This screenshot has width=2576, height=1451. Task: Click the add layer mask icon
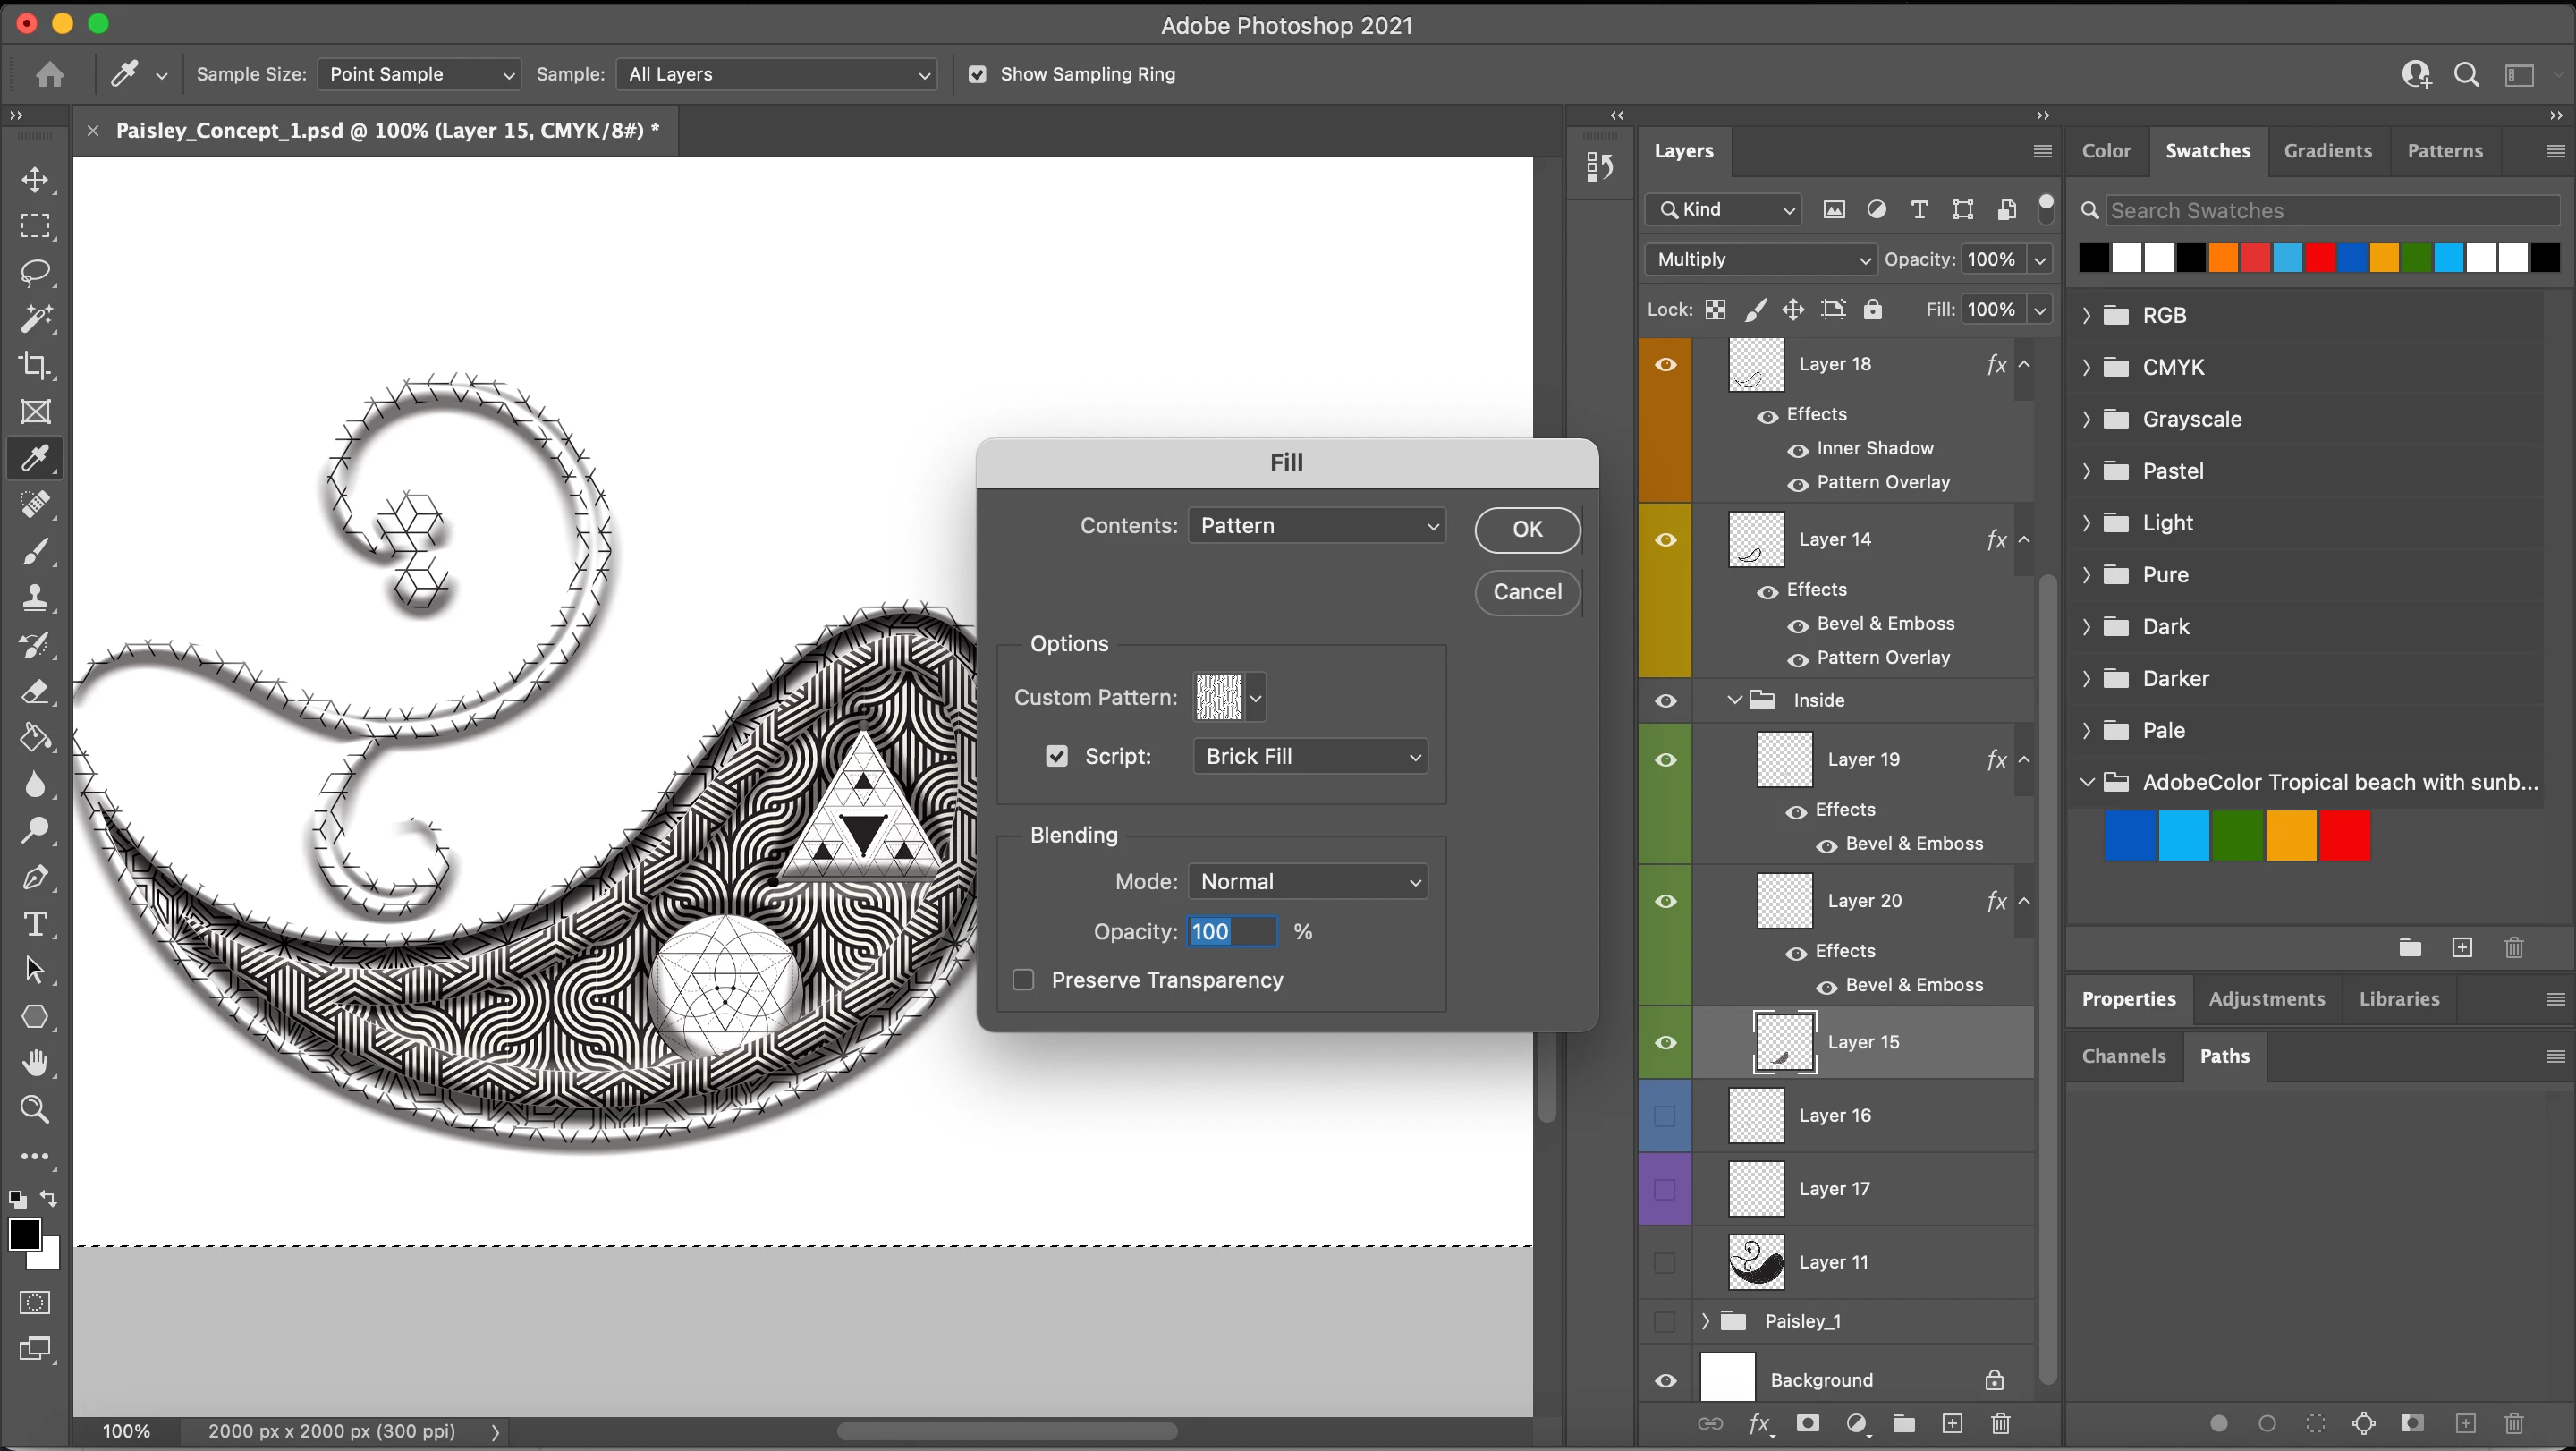[1807, 1423]
